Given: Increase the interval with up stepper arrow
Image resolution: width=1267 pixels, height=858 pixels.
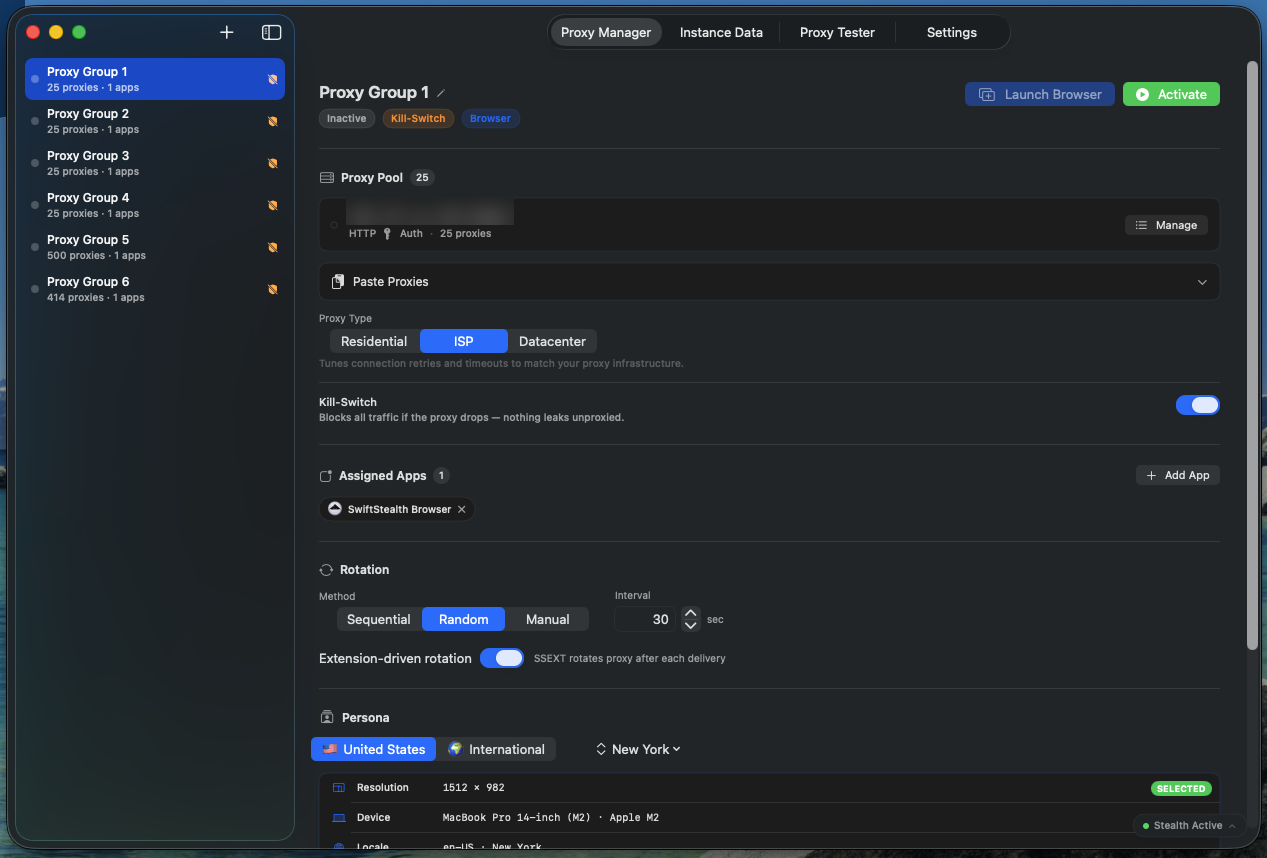Looking at the screenshot, I should pyautogui.click(x=690, y=613).
